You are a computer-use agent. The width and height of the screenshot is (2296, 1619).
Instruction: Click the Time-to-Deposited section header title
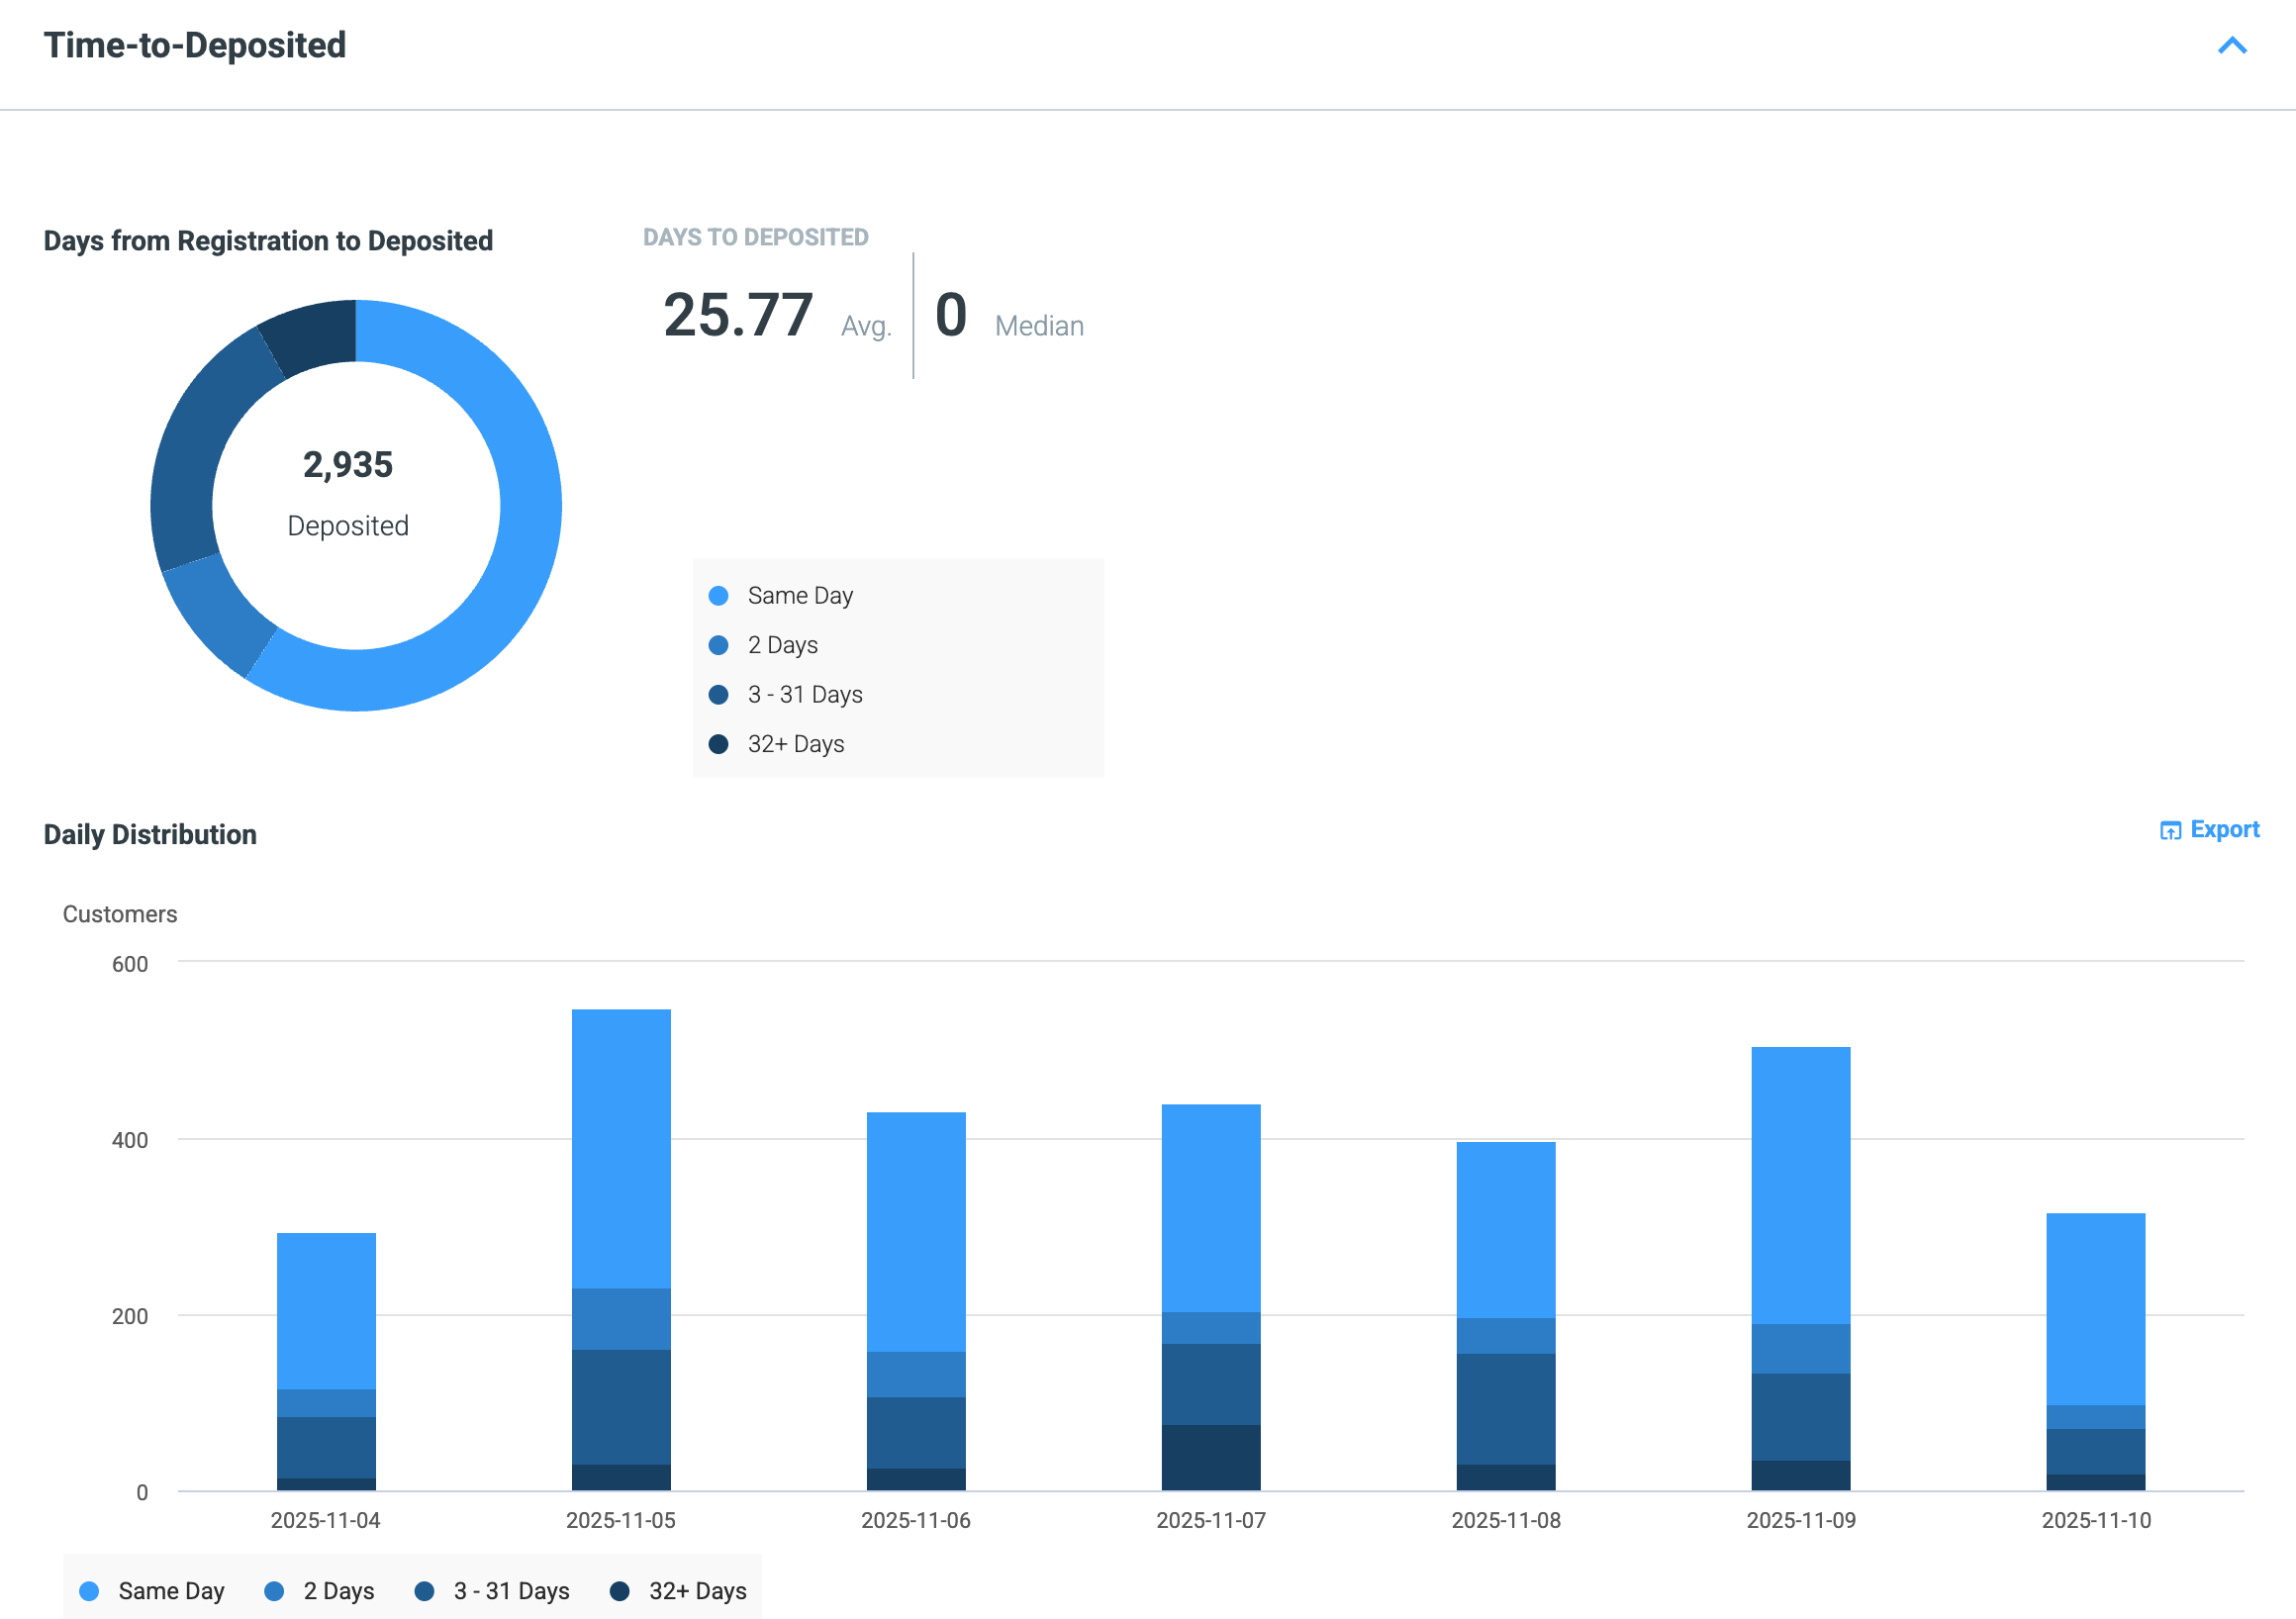[195, 45]
